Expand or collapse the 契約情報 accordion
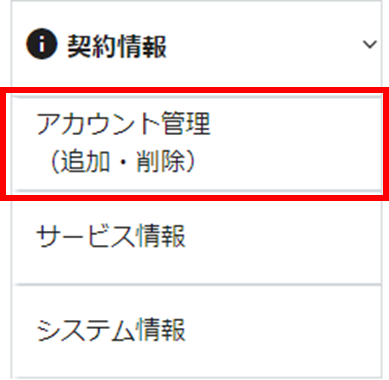This screenshot has height=380, width=389. tap(197, 44)
